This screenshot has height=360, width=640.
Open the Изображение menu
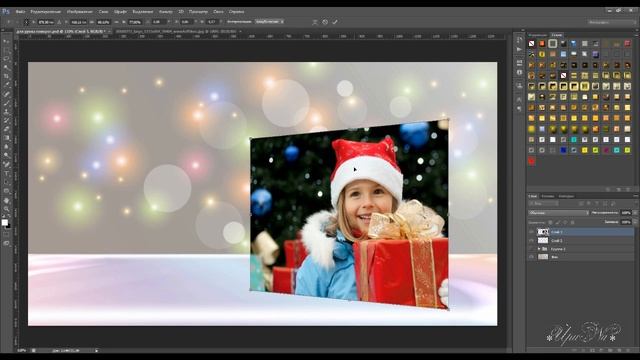tap(80, 12)
